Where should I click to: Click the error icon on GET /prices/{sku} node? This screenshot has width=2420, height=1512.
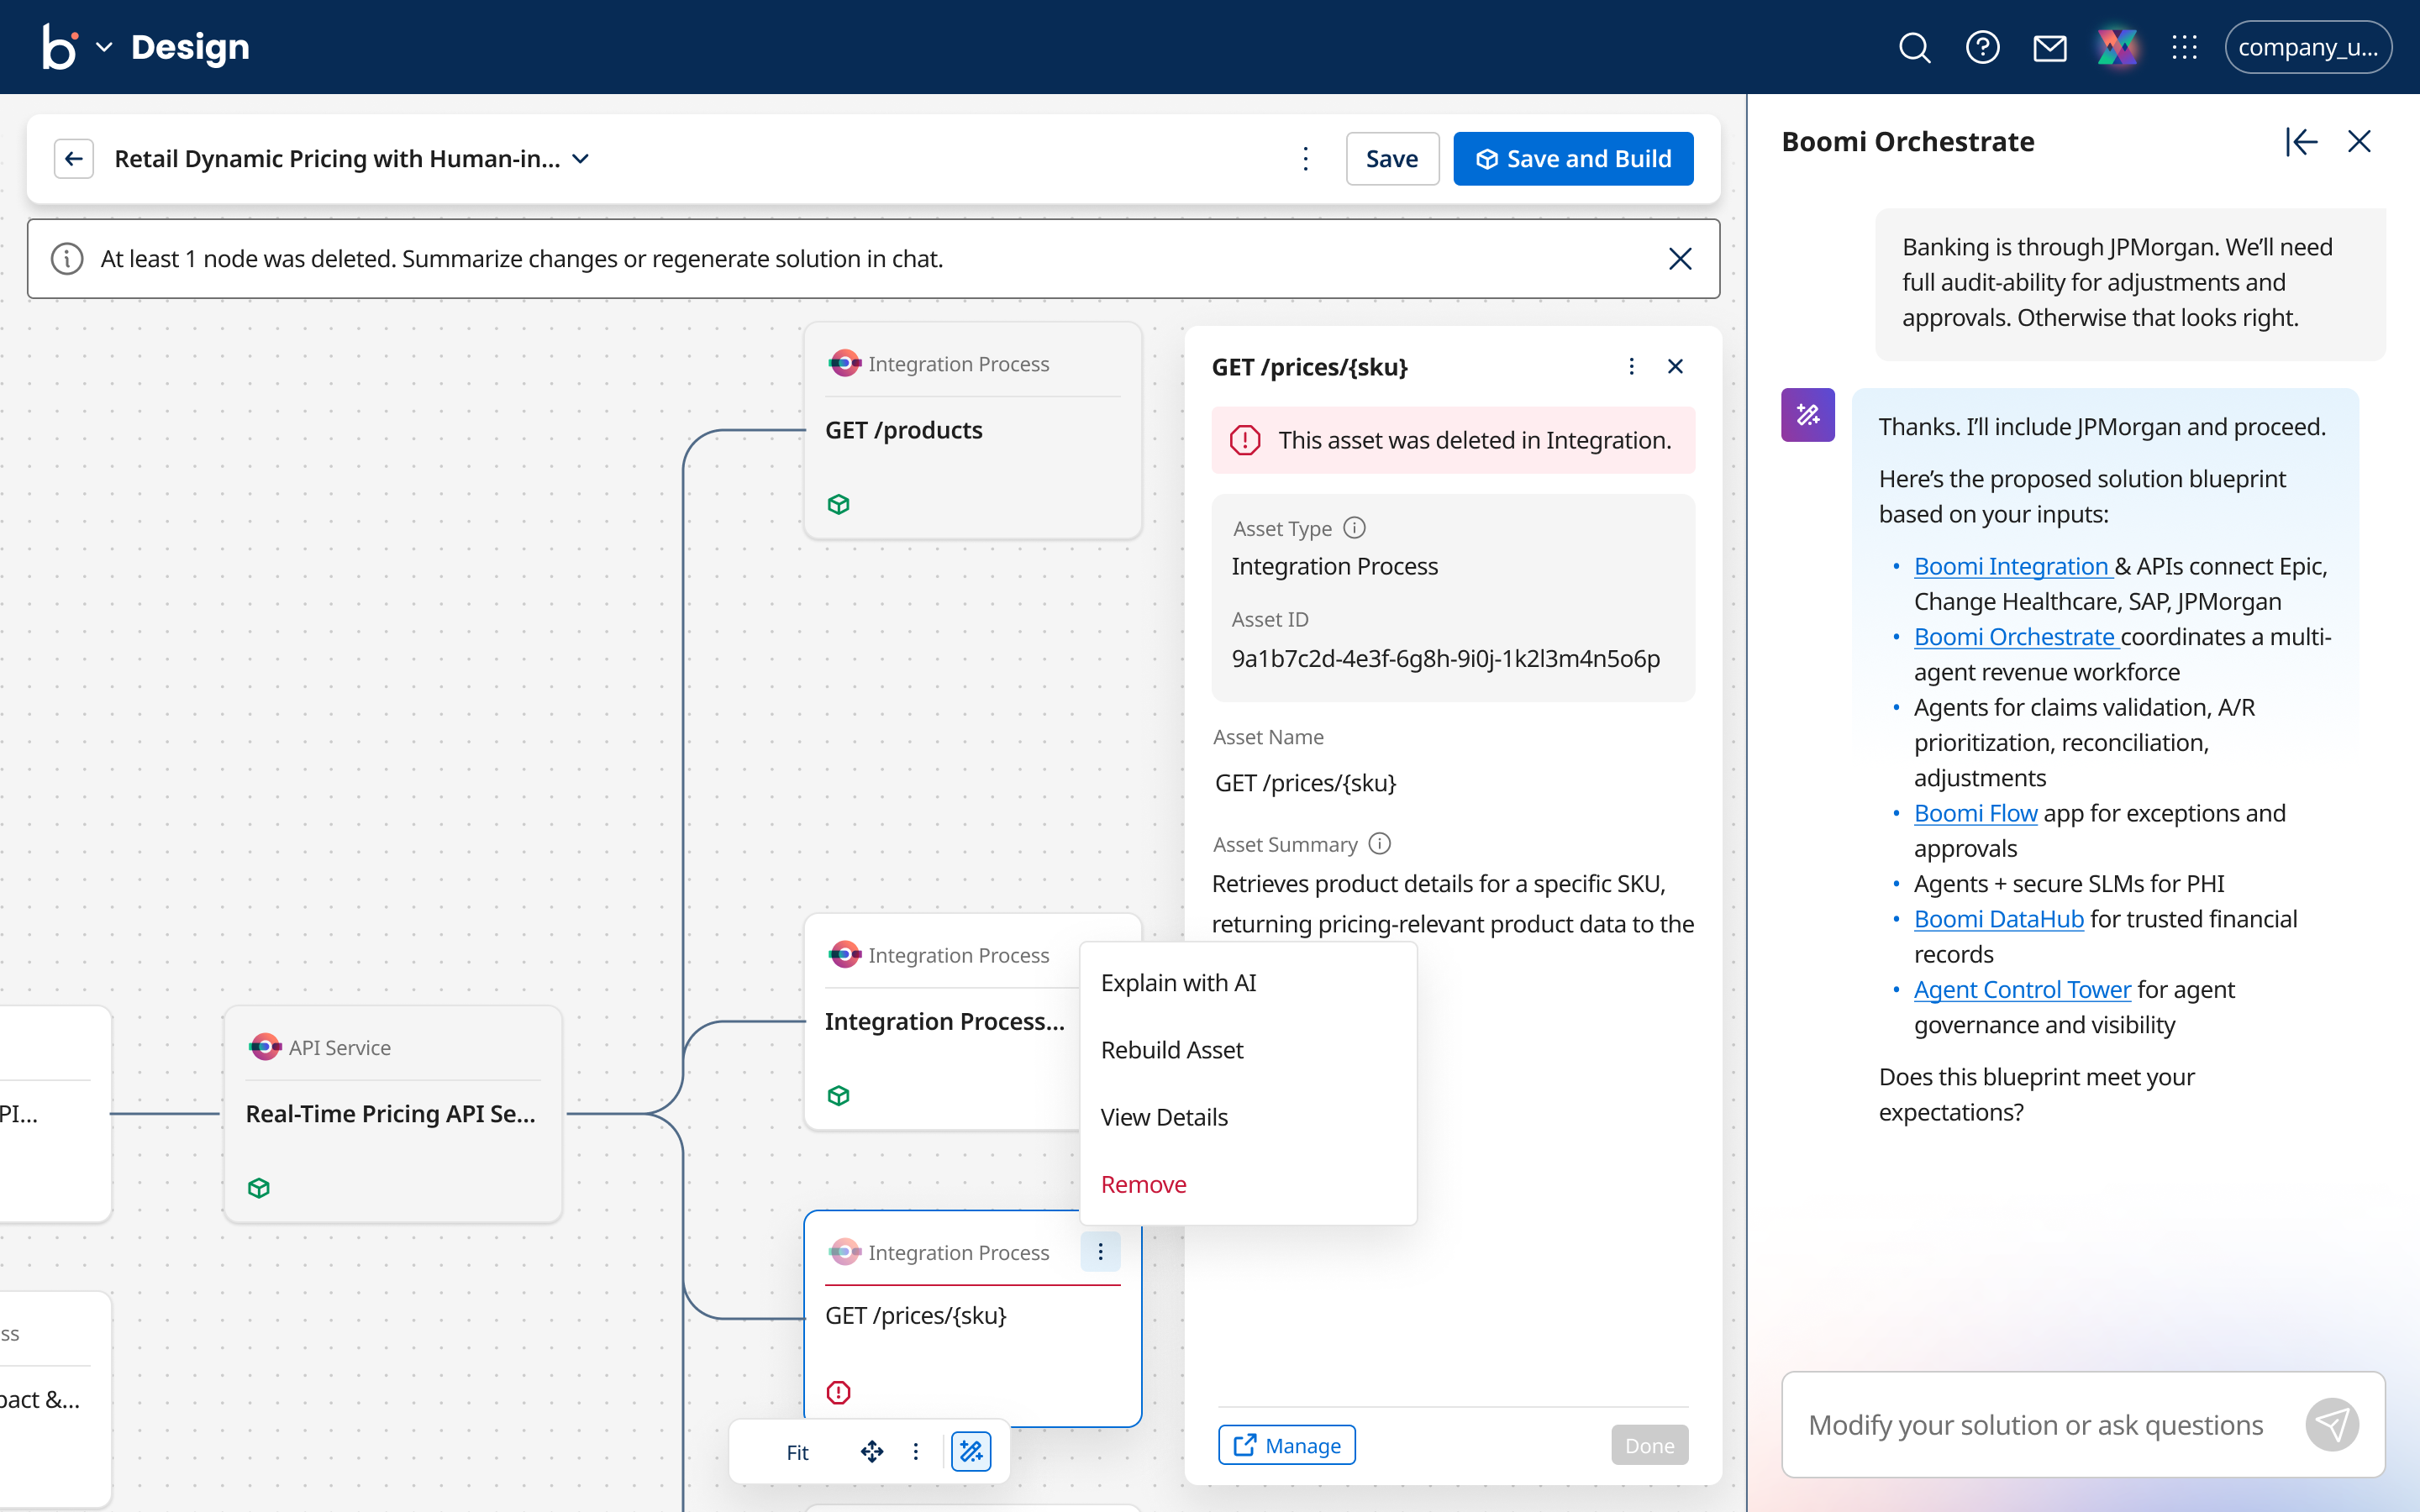tap(839, 1392)
